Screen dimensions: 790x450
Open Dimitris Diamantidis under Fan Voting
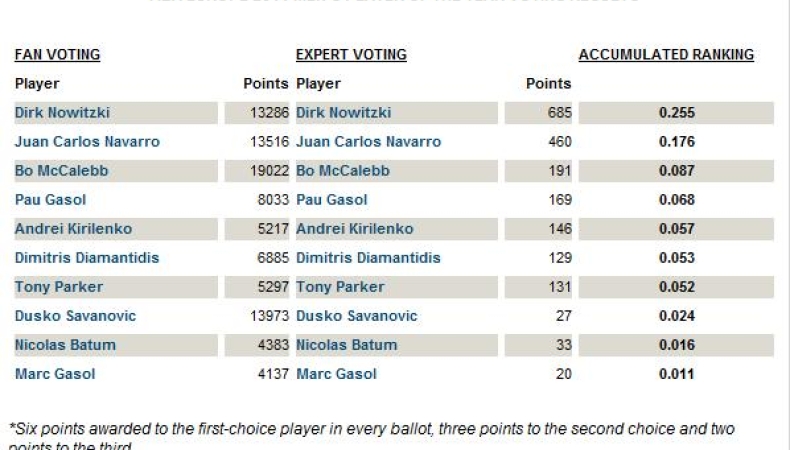click(x=87, y=258)
